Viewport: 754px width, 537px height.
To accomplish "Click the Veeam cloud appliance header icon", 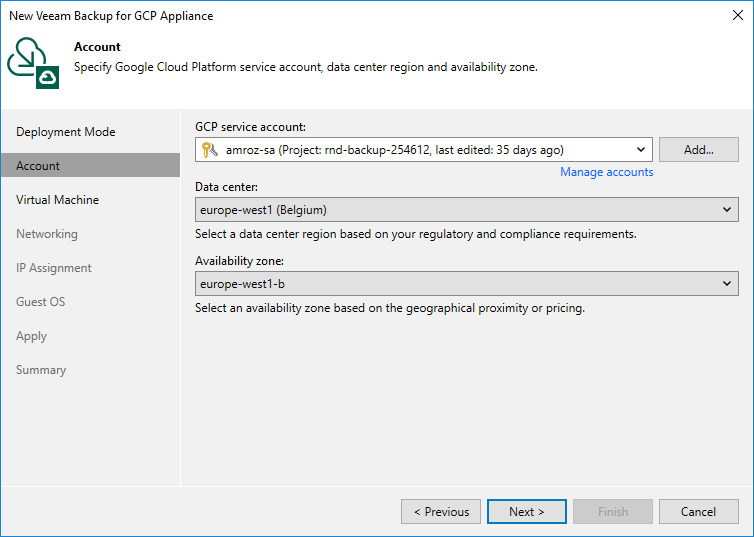I will tap(34, 62).
